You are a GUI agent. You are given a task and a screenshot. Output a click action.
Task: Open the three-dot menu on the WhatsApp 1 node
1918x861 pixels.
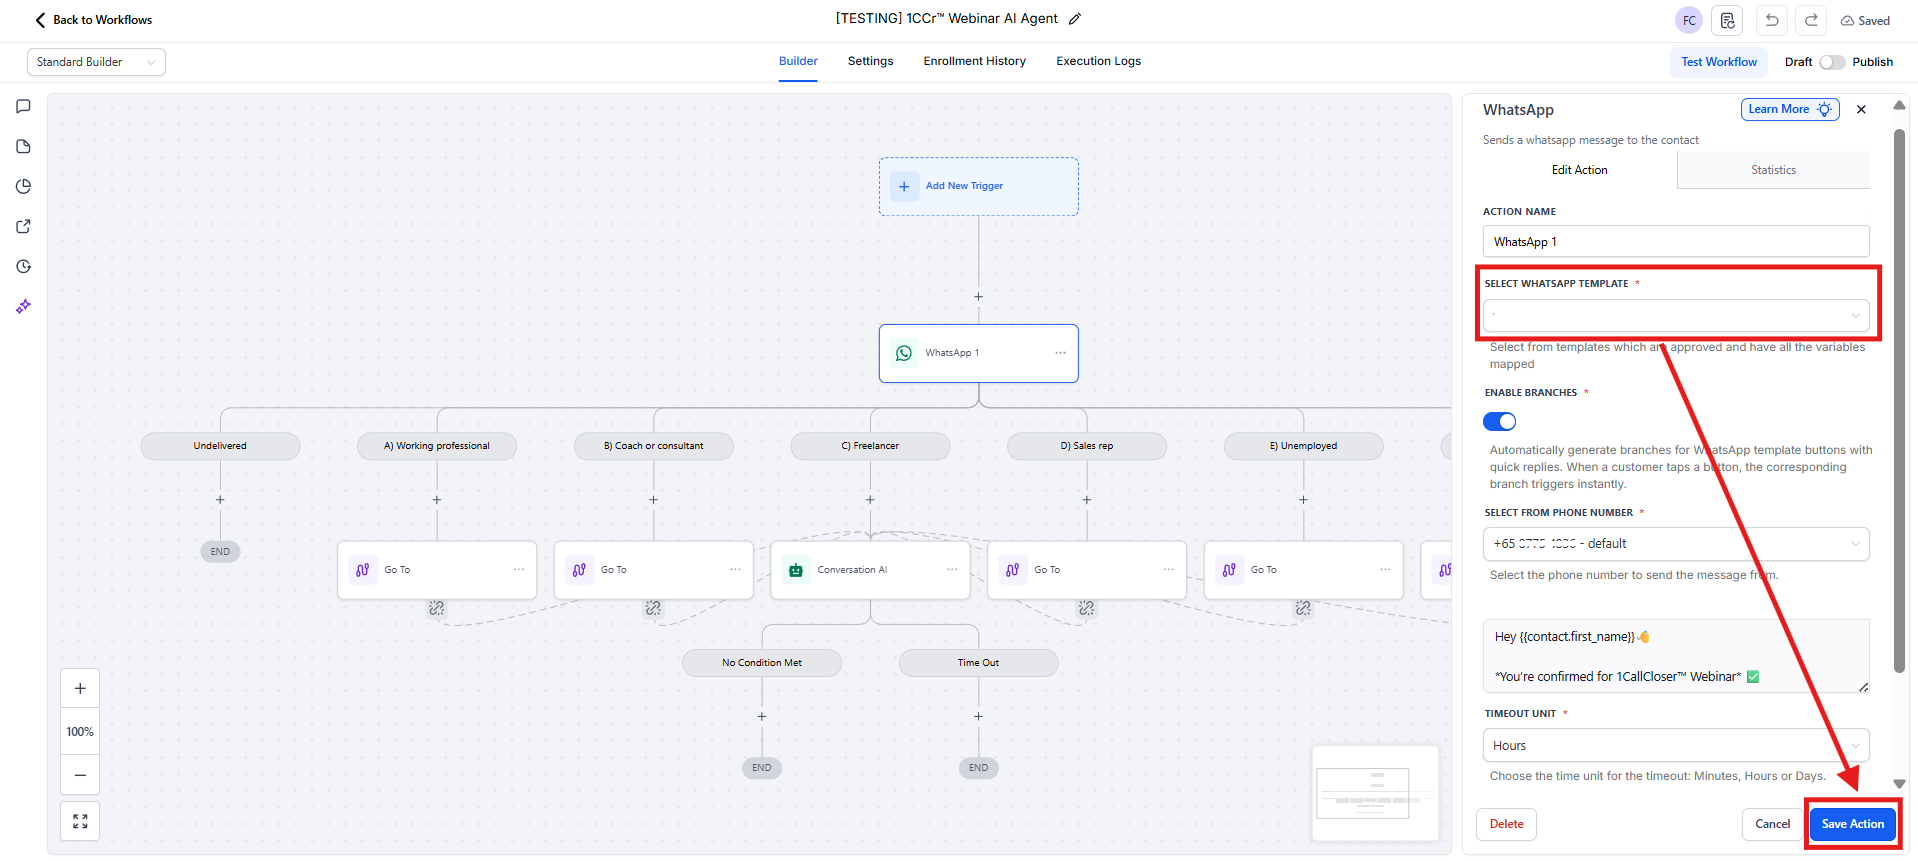tap(1060, 353)
